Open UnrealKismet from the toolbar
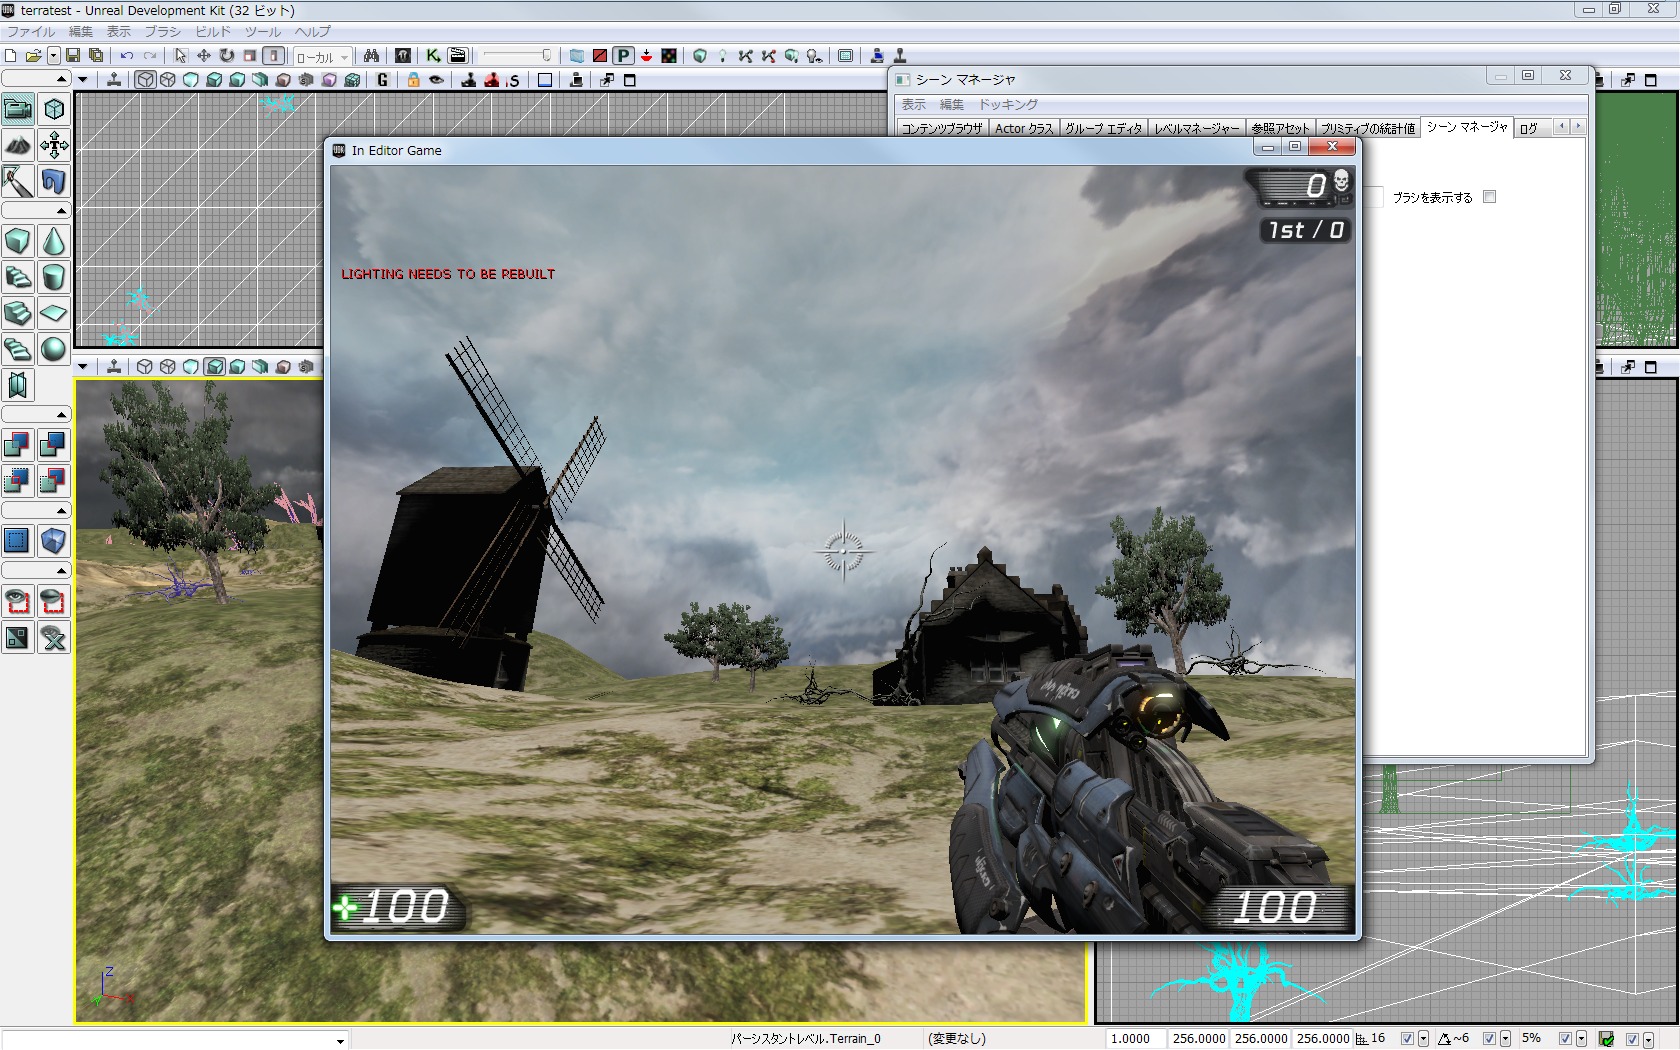Image resolution: width=1680 pixels, height=1050 pixels. point(433,56)
